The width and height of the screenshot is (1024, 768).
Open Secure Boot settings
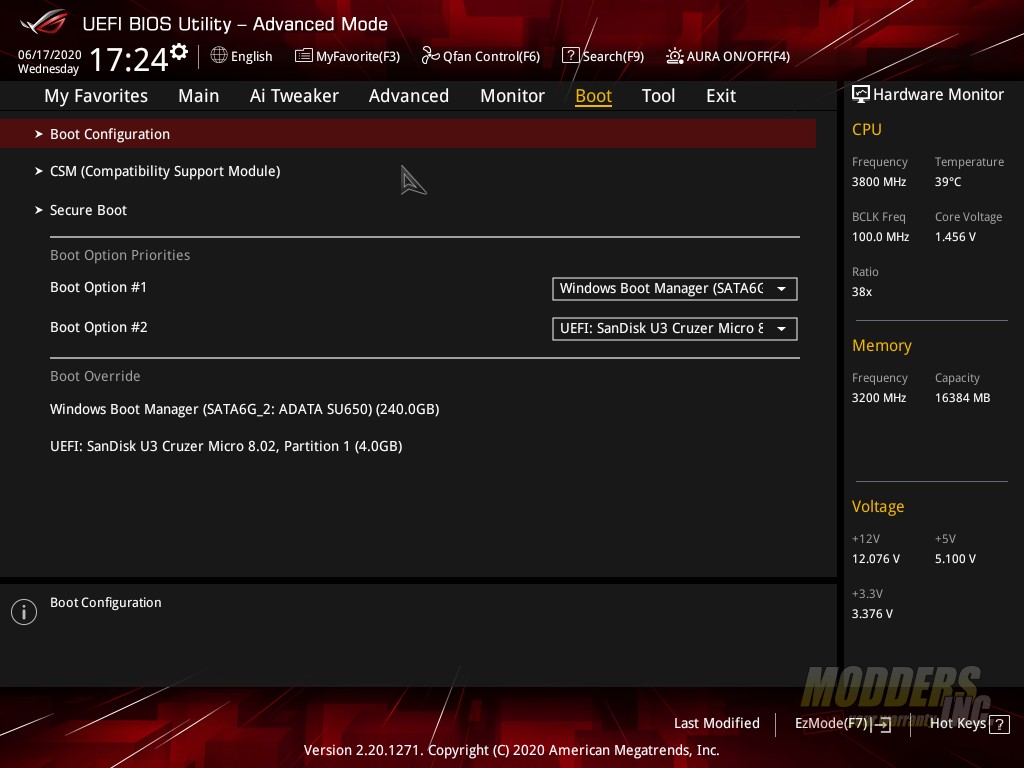point(88,210)
